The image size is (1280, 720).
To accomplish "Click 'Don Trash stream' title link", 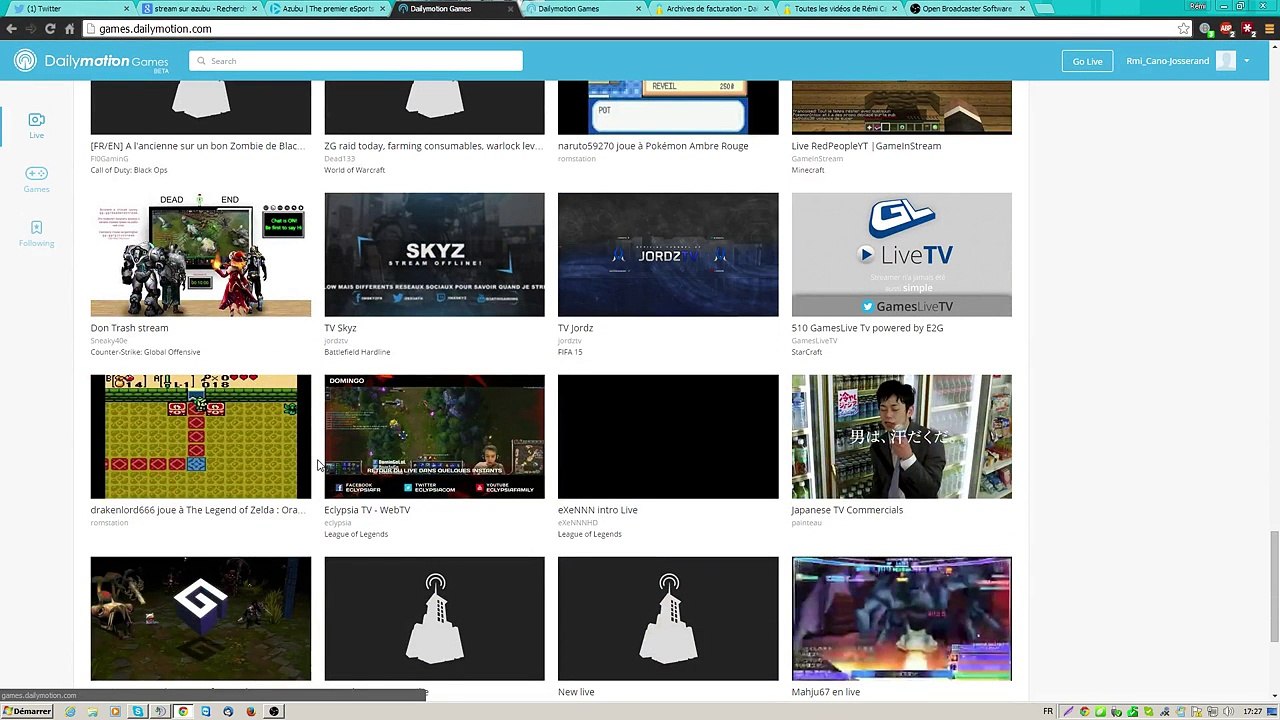I will tap(129, 328).
